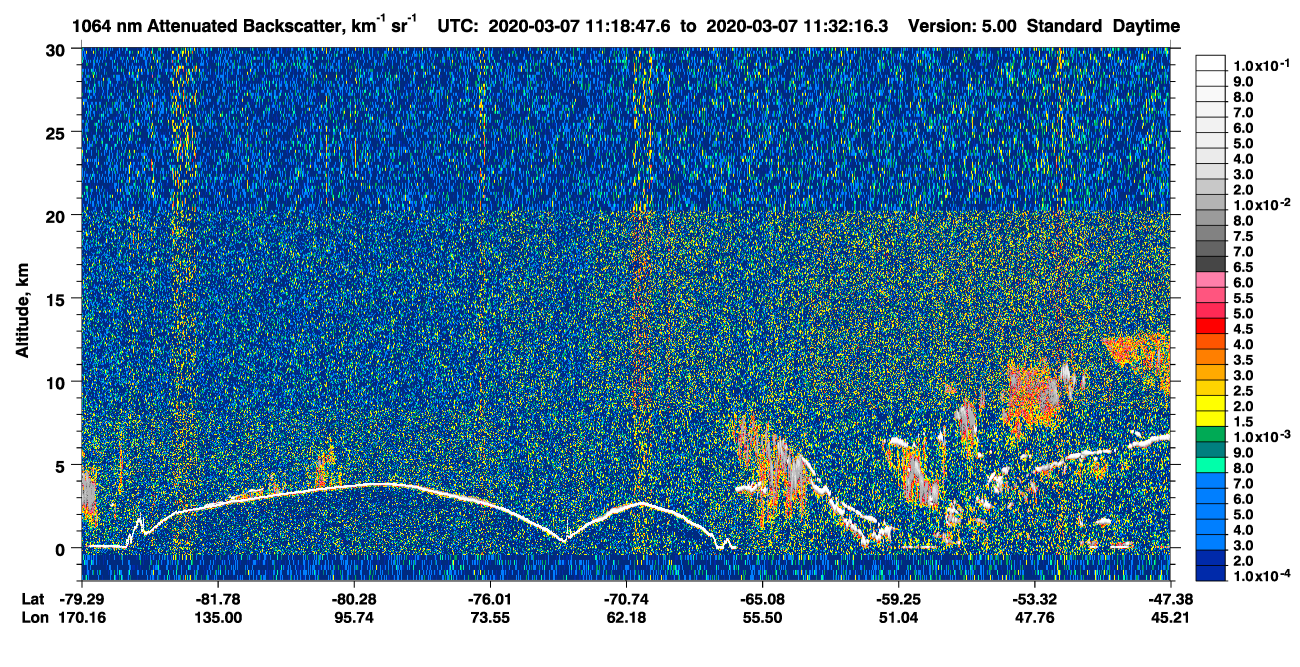This screenshot has width=1300, height=667.
Task: Click the longitude value "170.16"
Action: coord(82,618)
